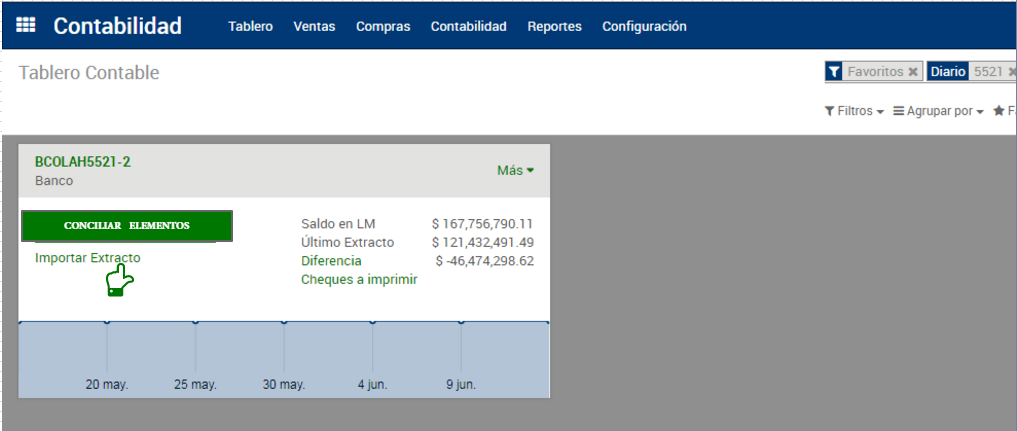
Task: Go to the Compras menu
Action: [x=383, y=27]
